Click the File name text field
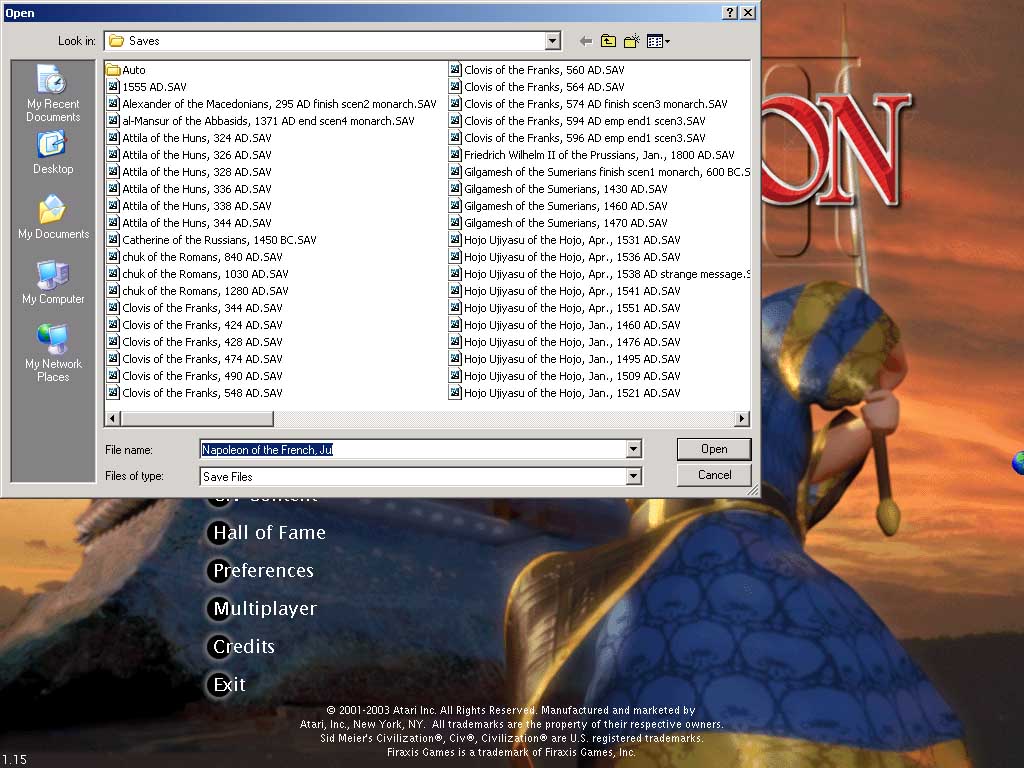The image size is (1024, 768). pyautogui.click(x=413, y=449)
